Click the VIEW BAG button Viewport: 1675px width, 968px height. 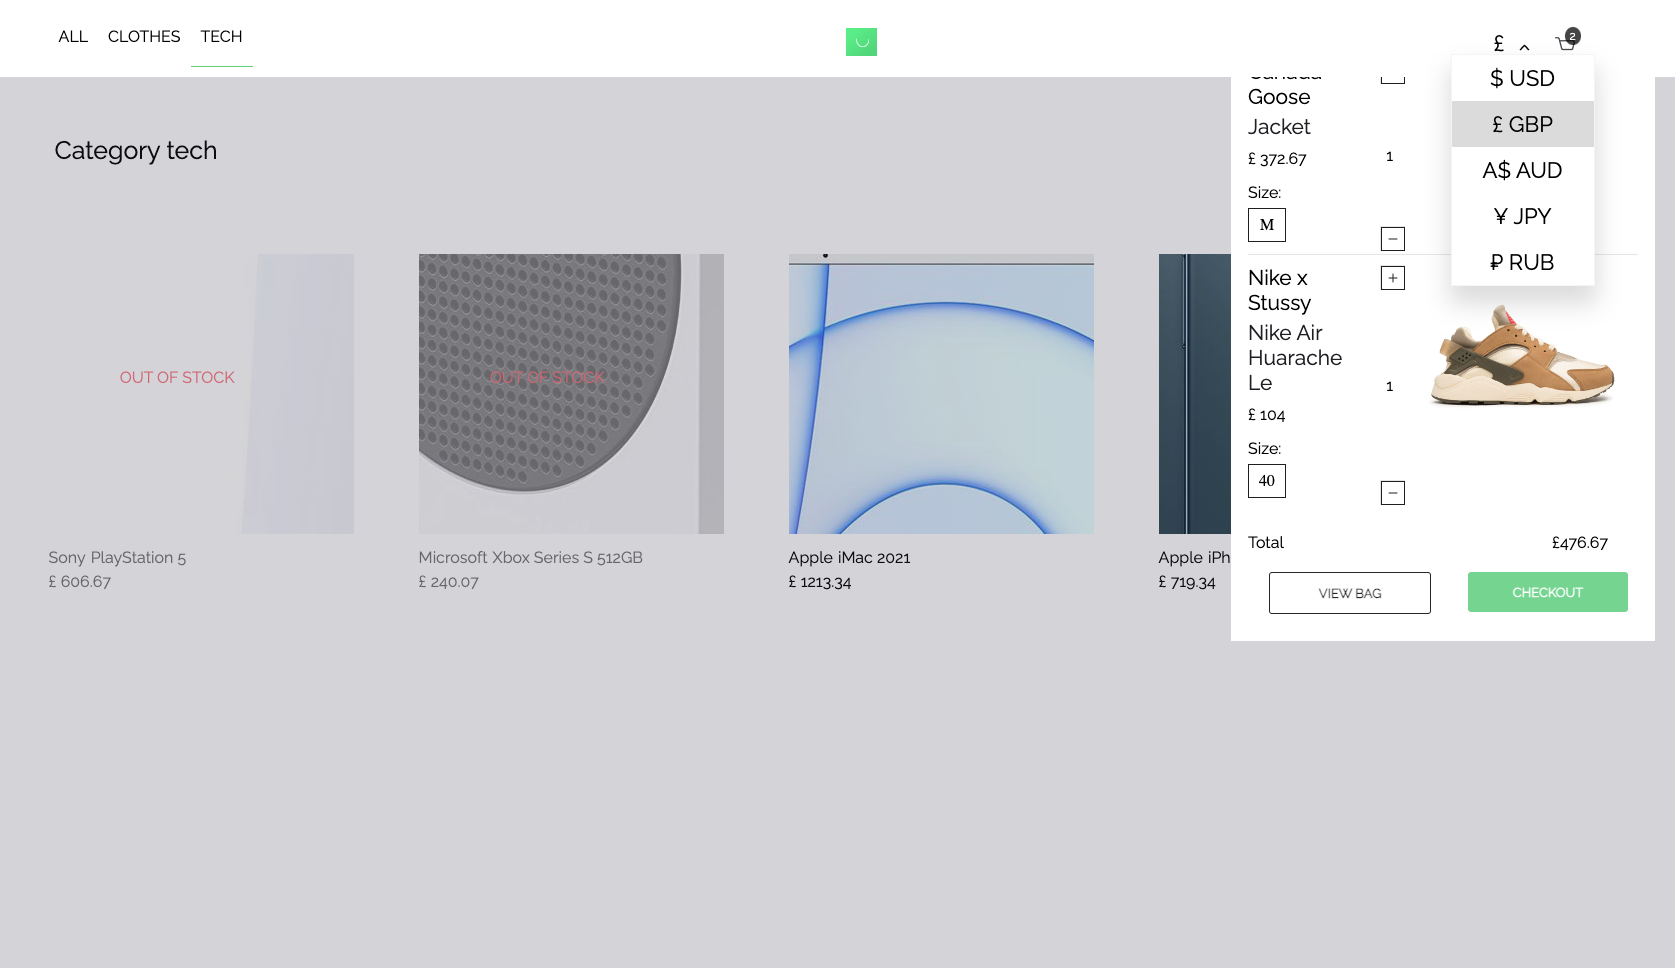click(x=1350, y=593)
